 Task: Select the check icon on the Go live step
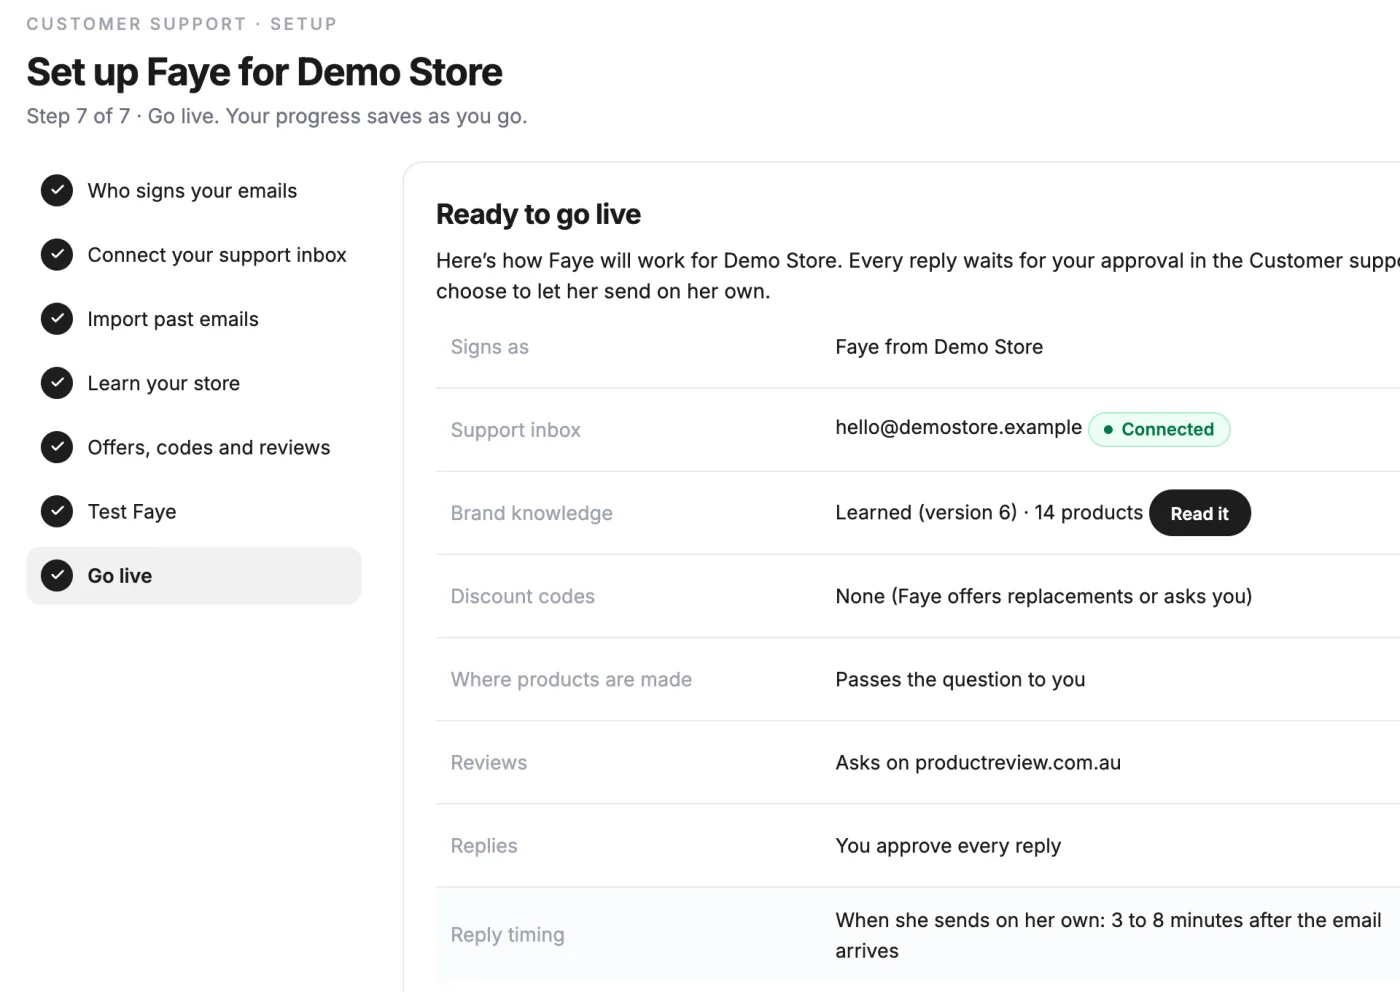pyautogui.click(x=57, y=574)
